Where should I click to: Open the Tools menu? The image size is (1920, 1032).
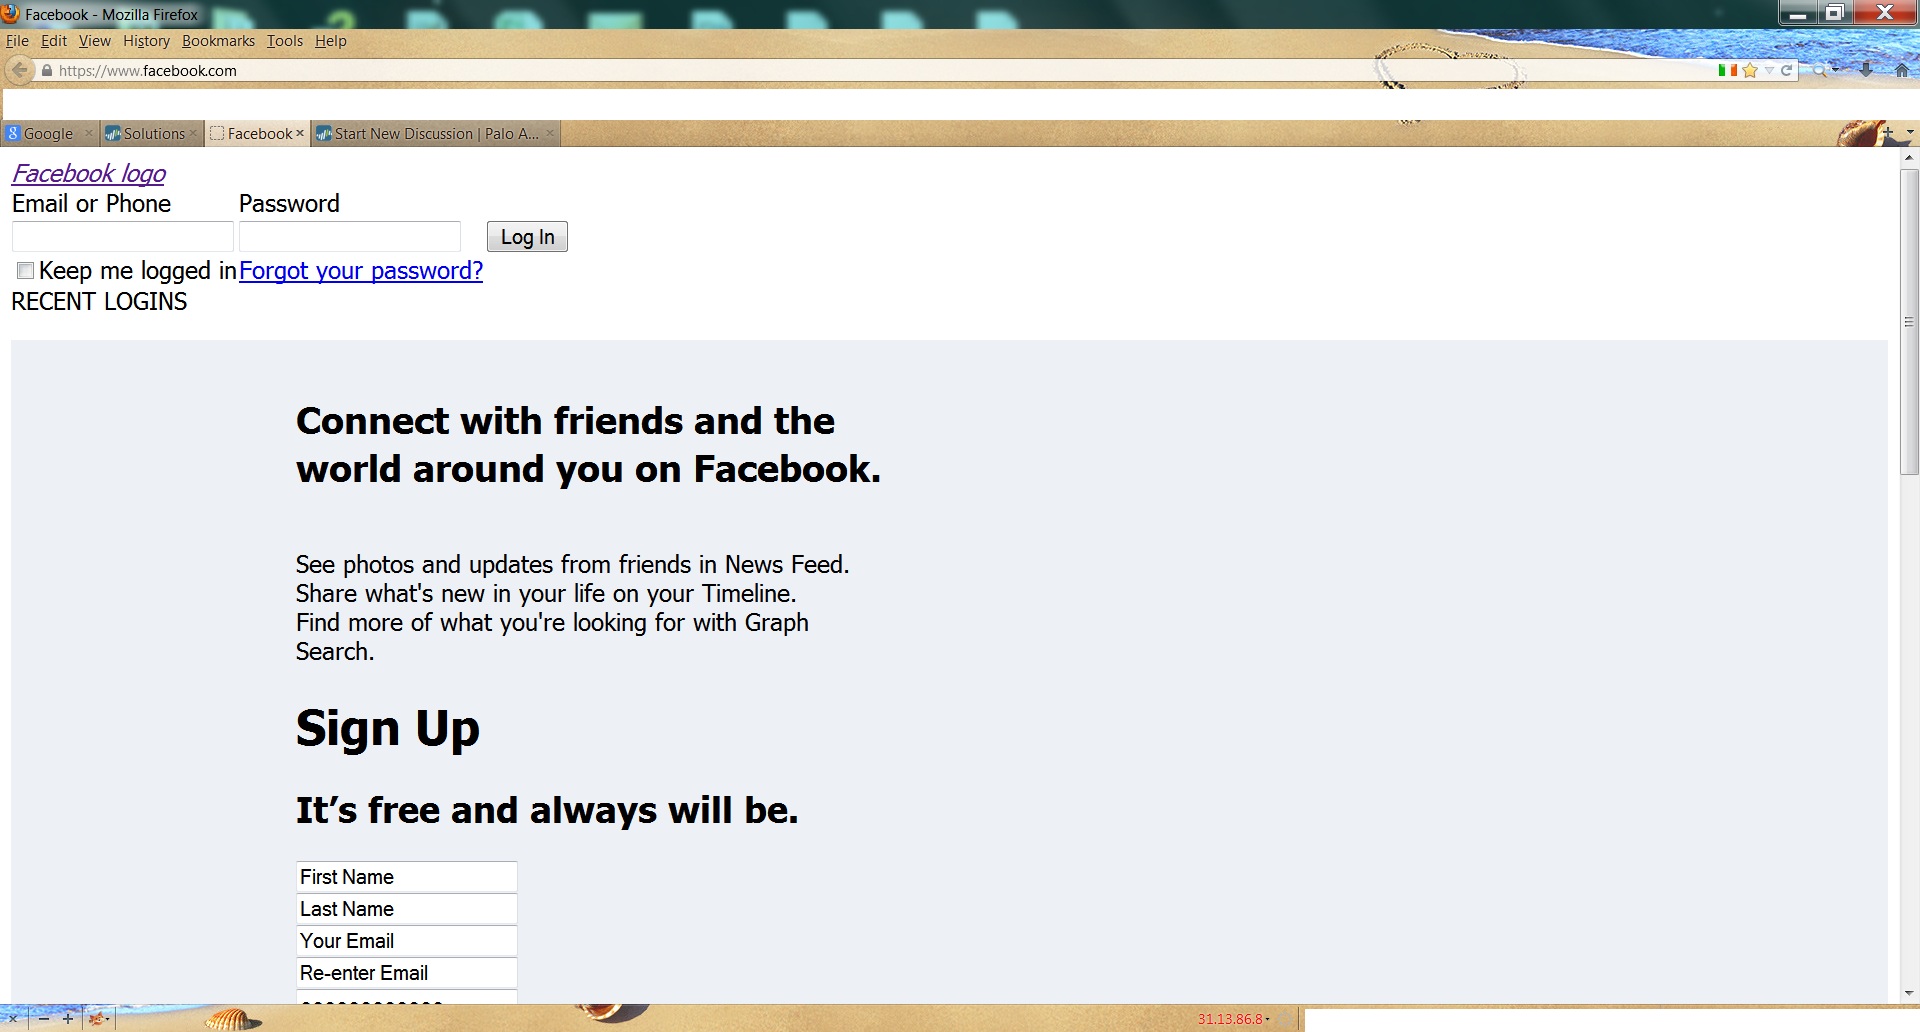click(x=285, y=41)
